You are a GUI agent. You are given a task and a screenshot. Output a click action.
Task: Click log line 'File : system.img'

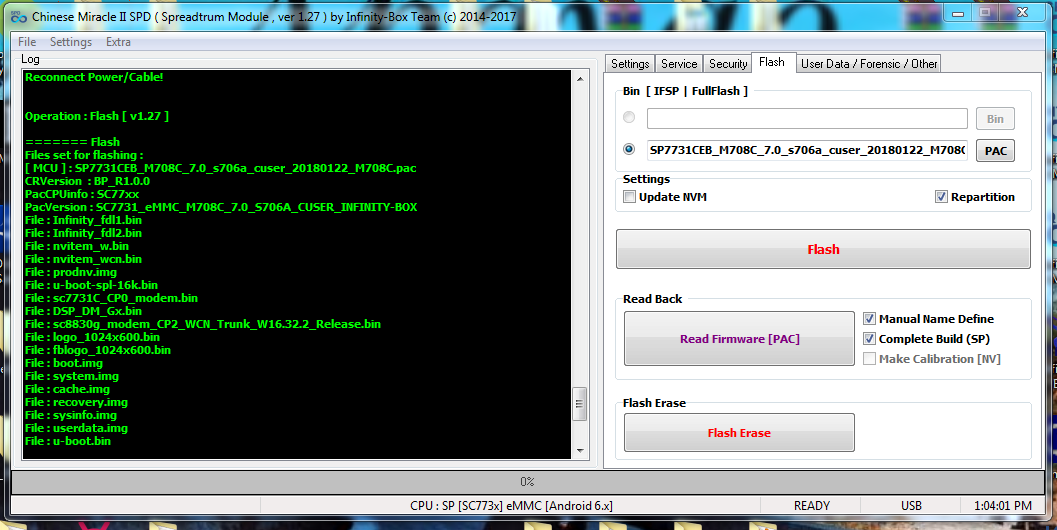[71, 376]
